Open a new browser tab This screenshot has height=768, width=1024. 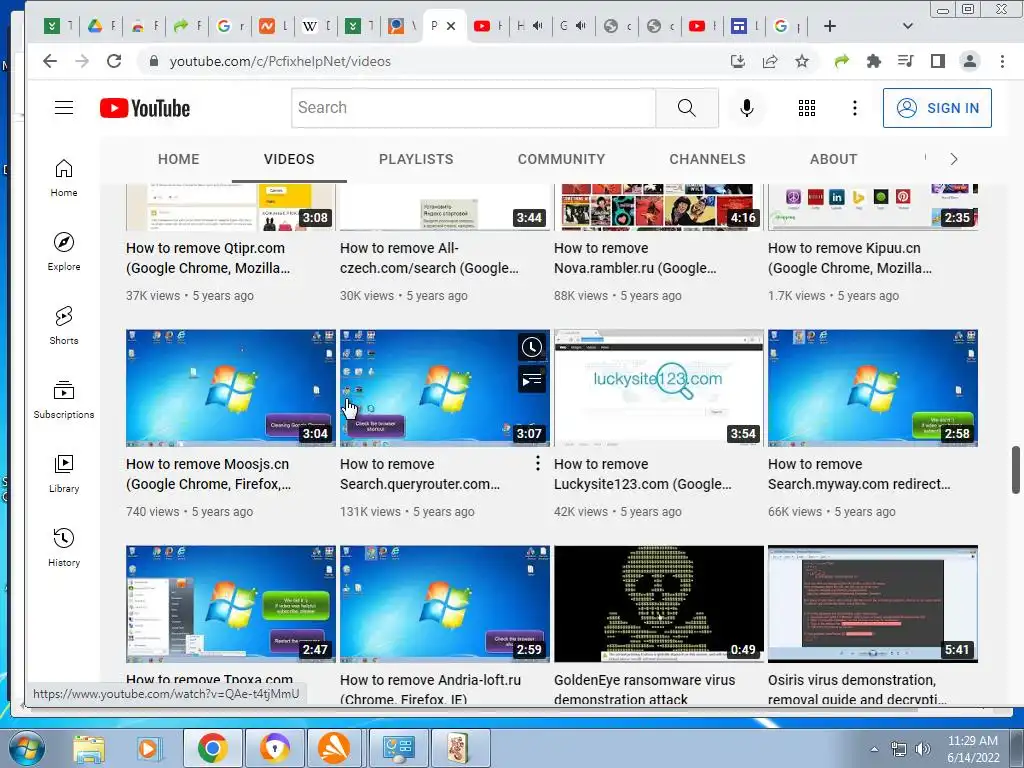tap(829, 26)
